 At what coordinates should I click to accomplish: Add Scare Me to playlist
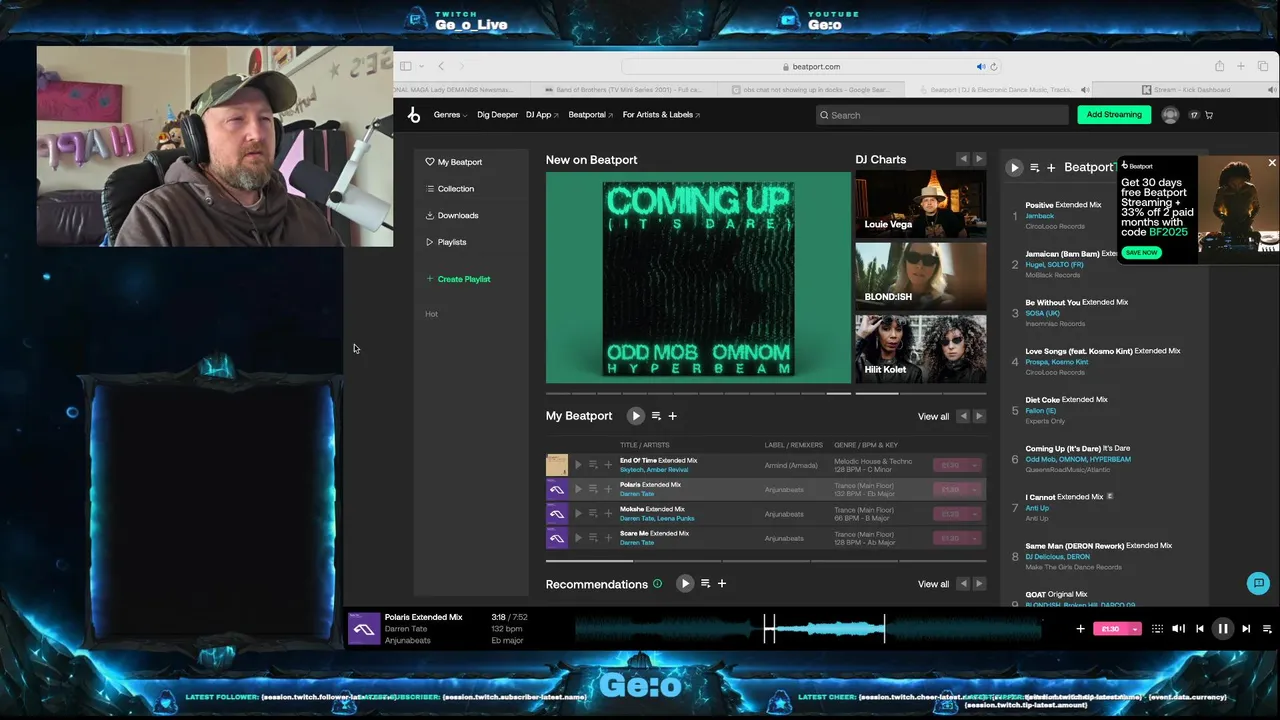[x=608, y=538]
